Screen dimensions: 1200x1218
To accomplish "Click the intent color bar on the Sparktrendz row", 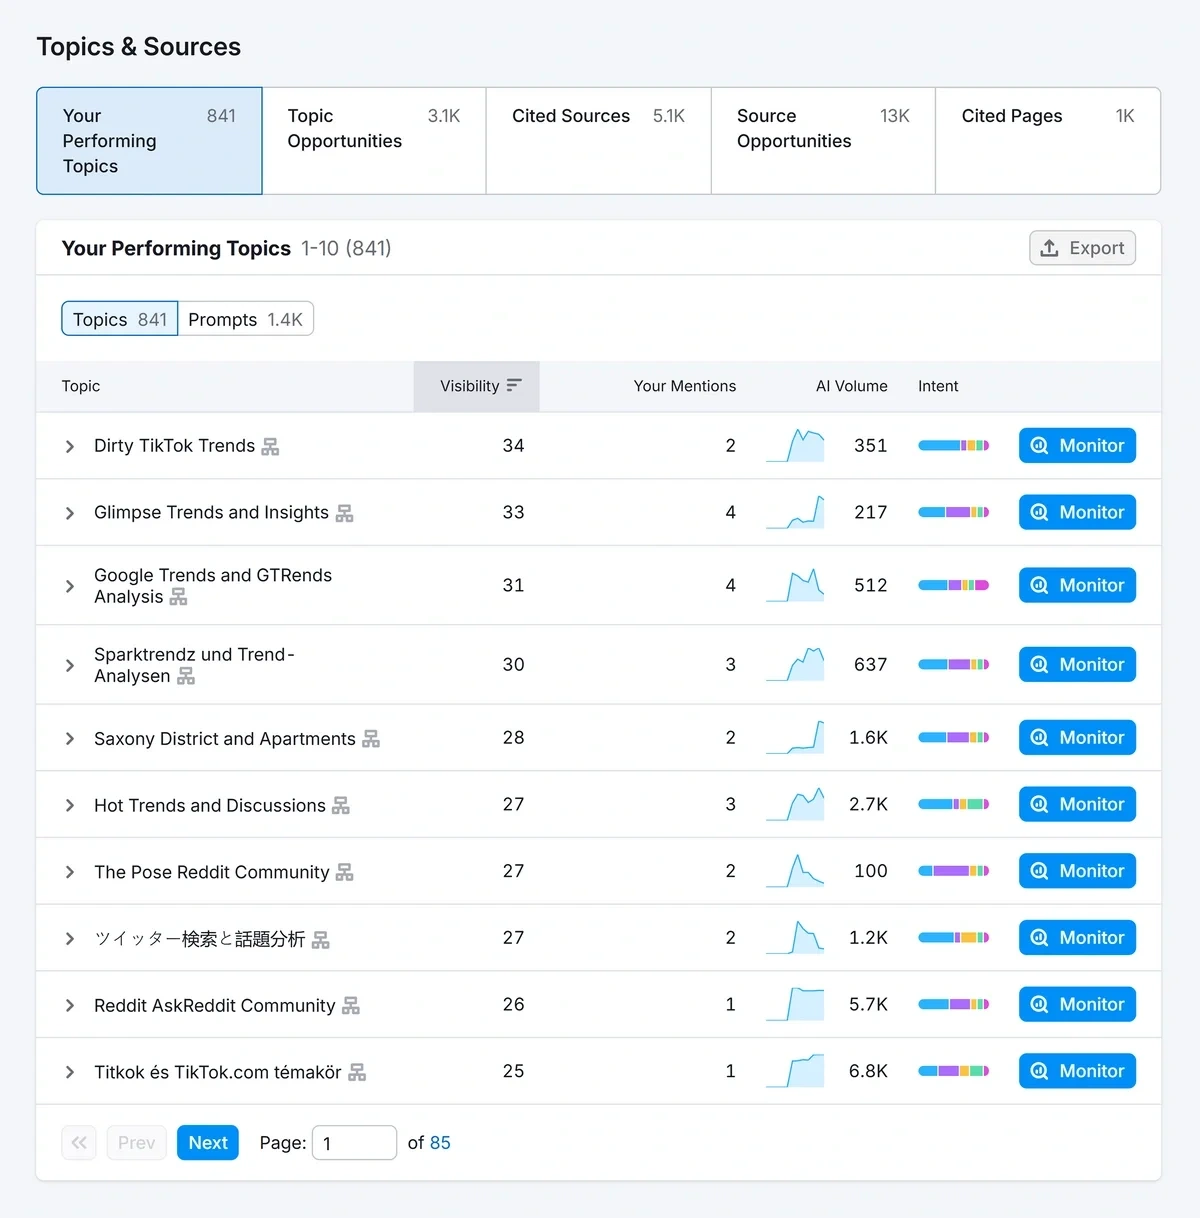I will (953, 664).
